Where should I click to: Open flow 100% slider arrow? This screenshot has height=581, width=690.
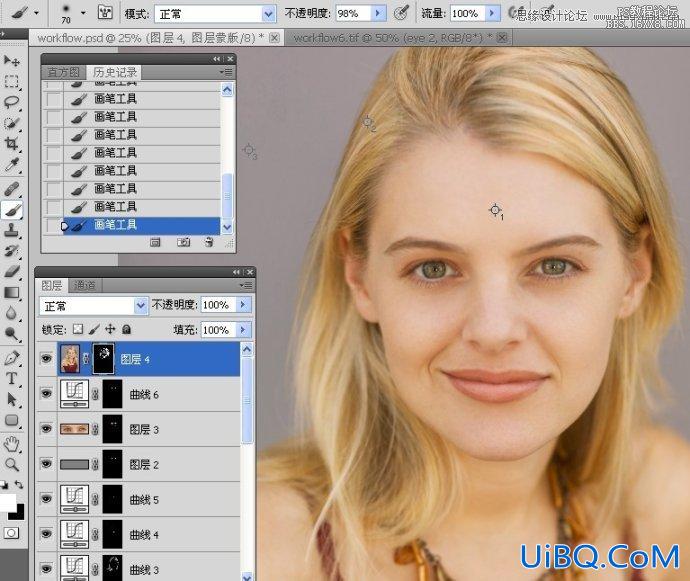[492, 14]
